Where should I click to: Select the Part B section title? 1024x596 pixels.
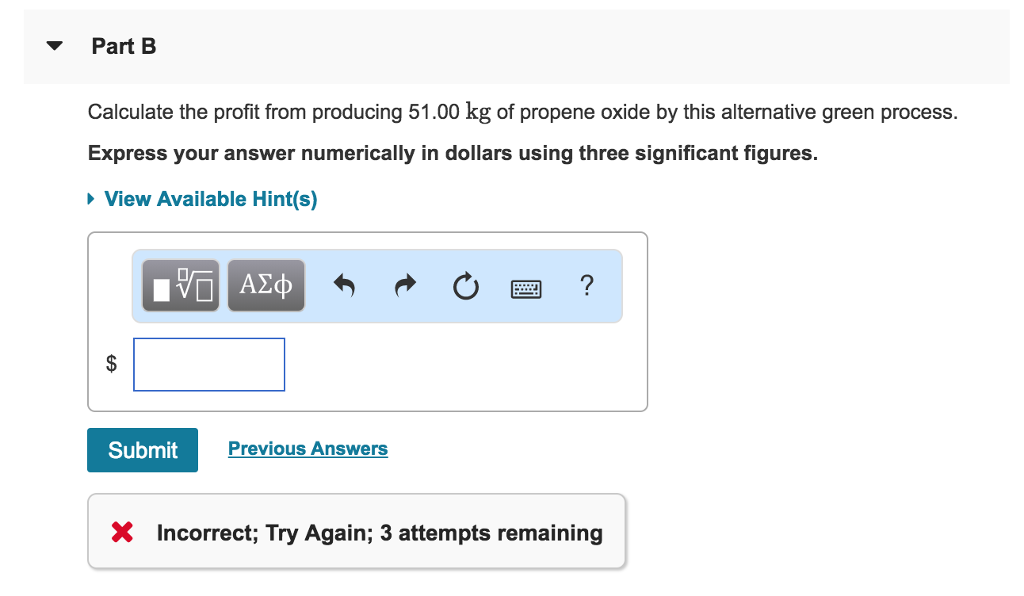click(123, 46)
